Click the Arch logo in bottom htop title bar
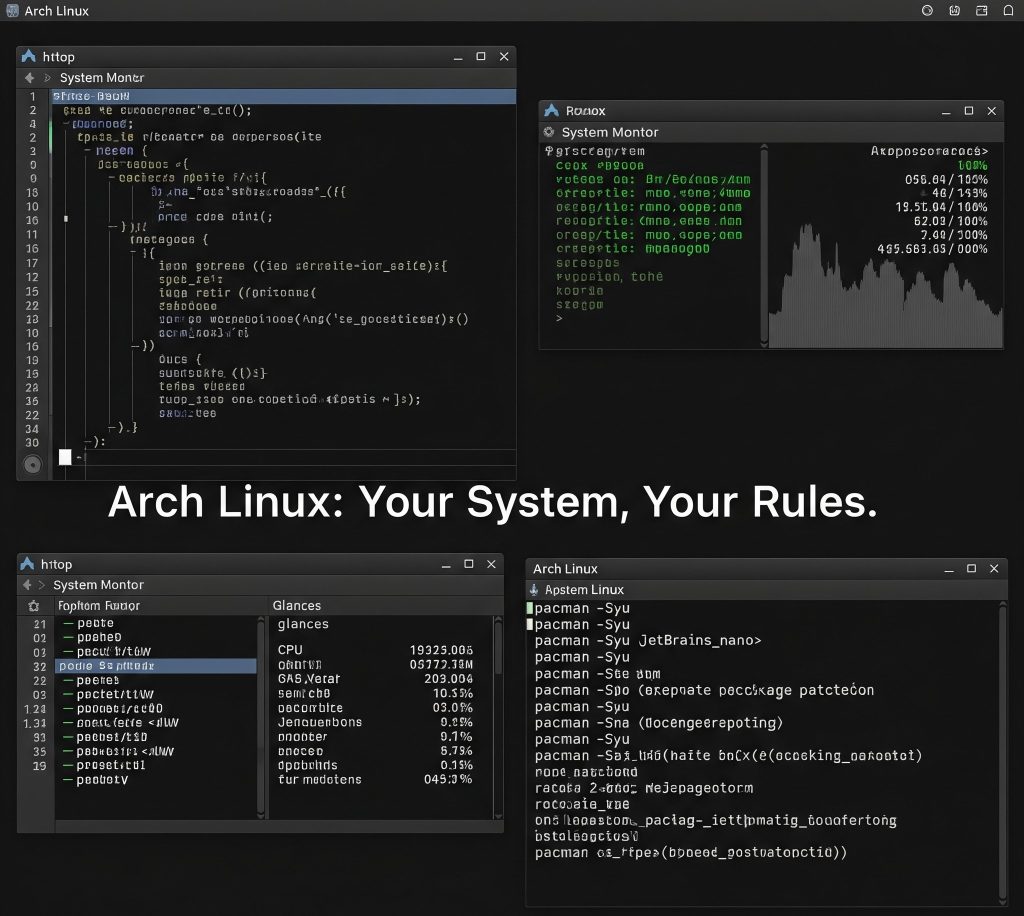 tap(27, 563)
